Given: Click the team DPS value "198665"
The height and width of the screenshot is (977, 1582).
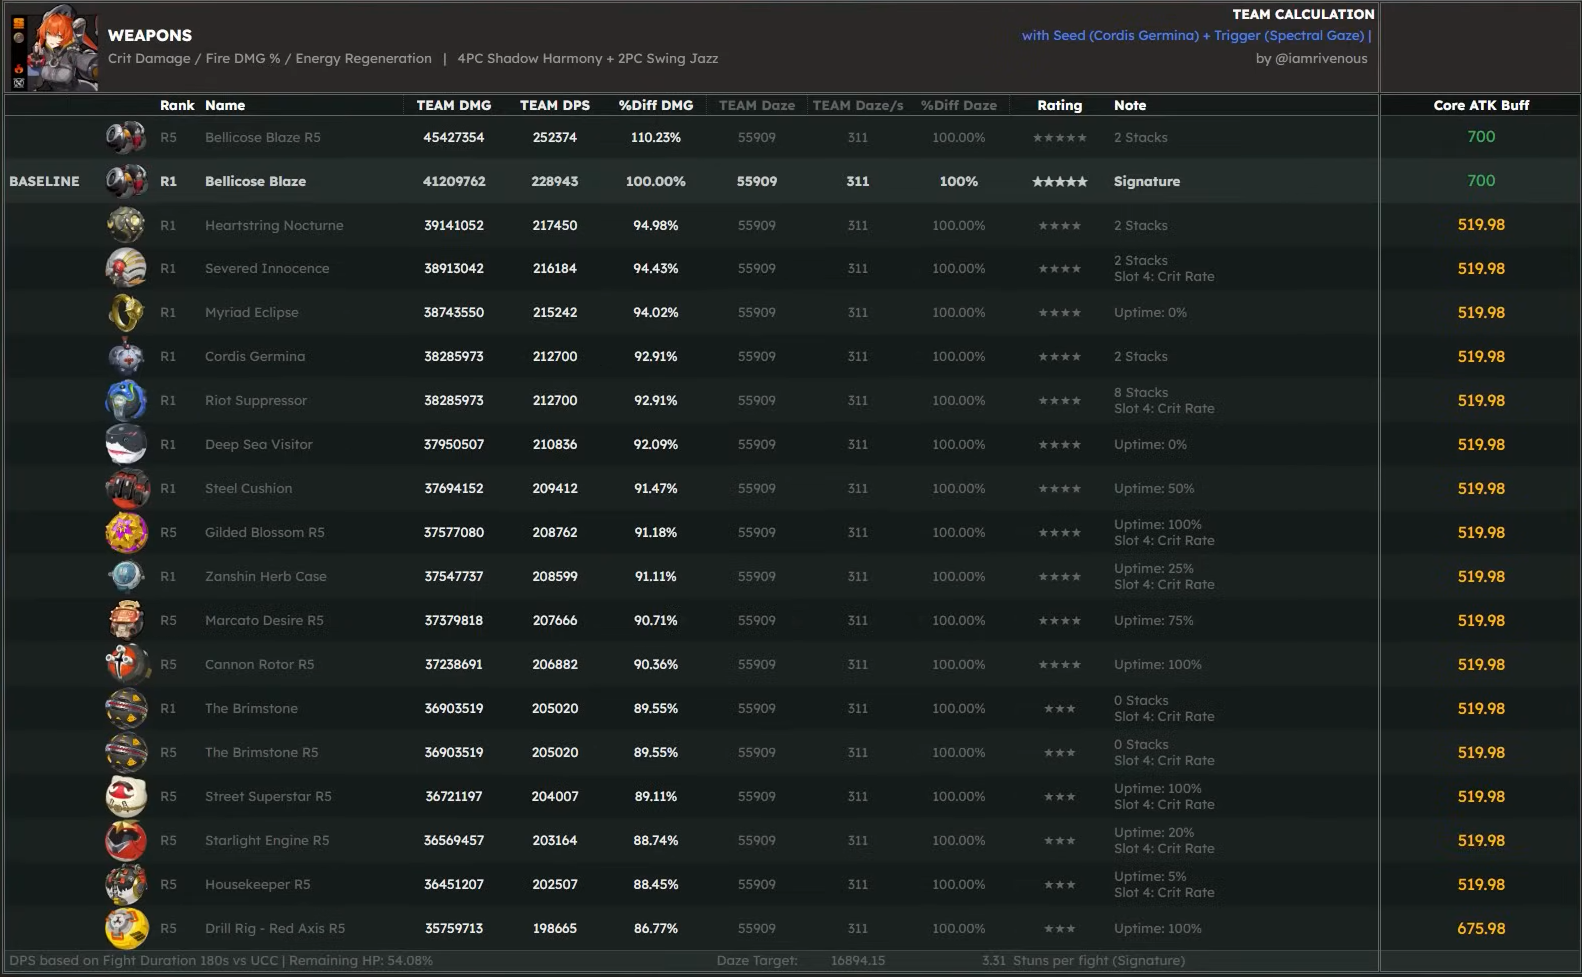Looking at the screenshot, I should point(555,928).
